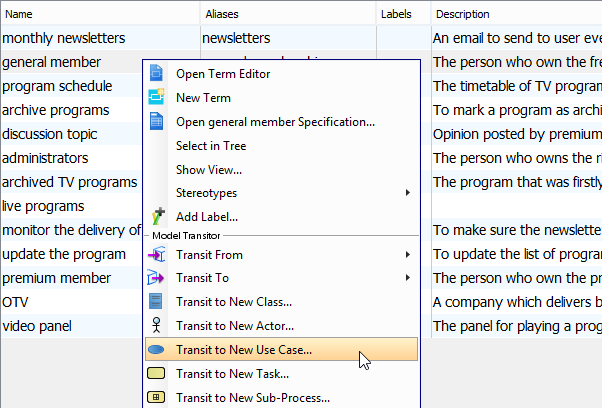Select the premium member term
This screenshot has height=408, width=602.
(x=56, y=278)
